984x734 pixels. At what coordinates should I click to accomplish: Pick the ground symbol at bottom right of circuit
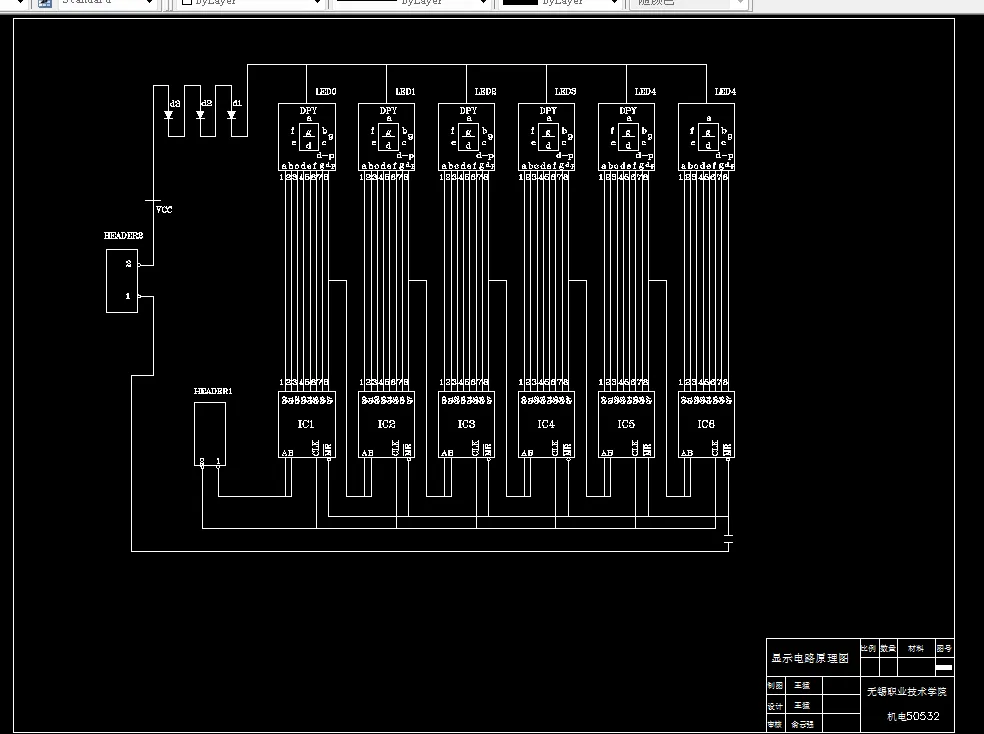(728, 540)
